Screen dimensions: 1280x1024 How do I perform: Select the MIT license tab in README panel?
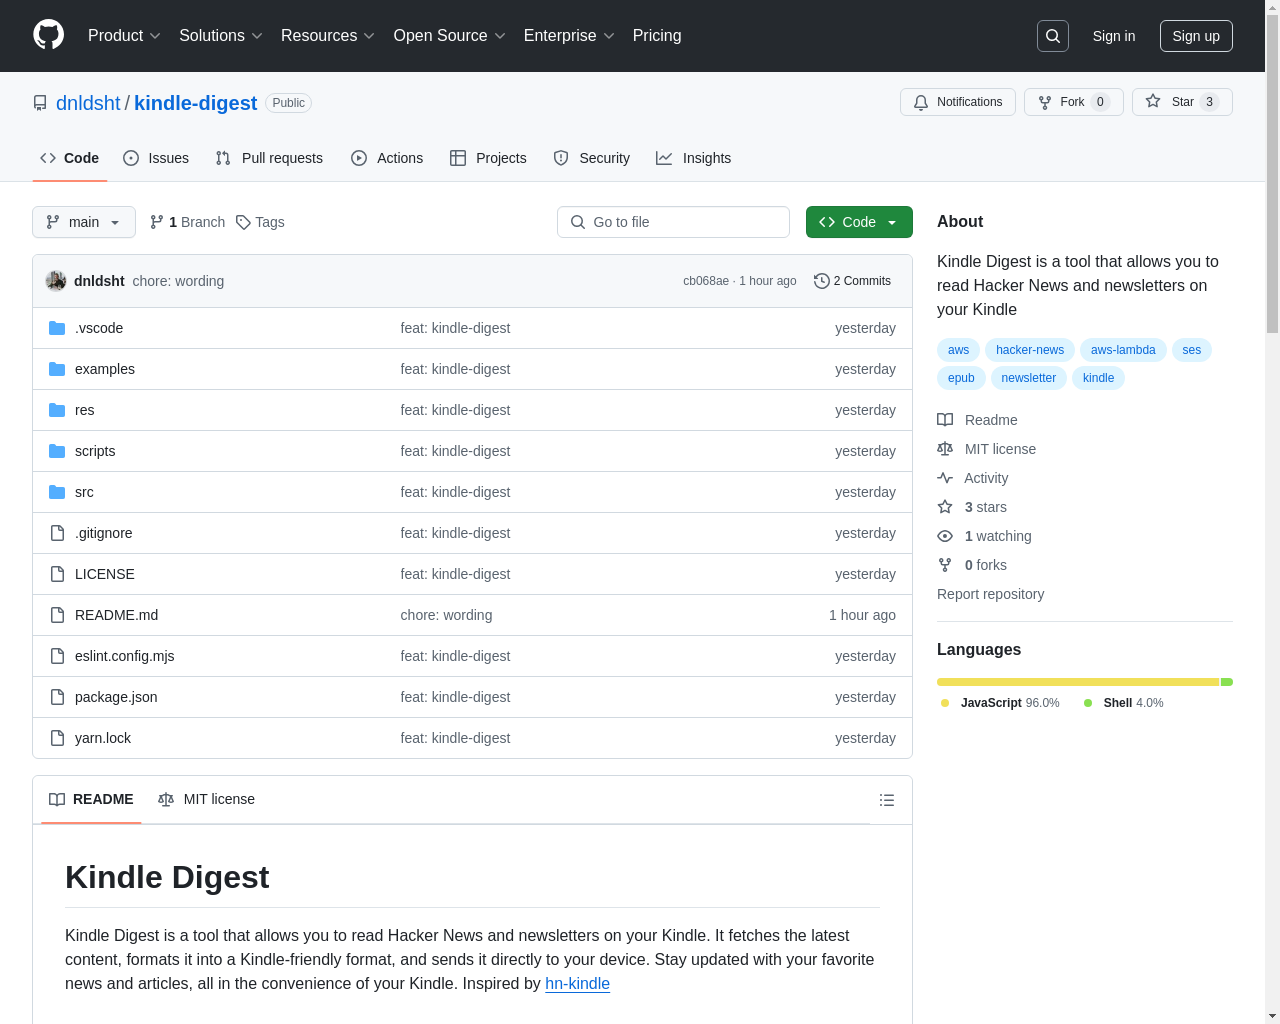pyautogui.click(x=207, y=799)
